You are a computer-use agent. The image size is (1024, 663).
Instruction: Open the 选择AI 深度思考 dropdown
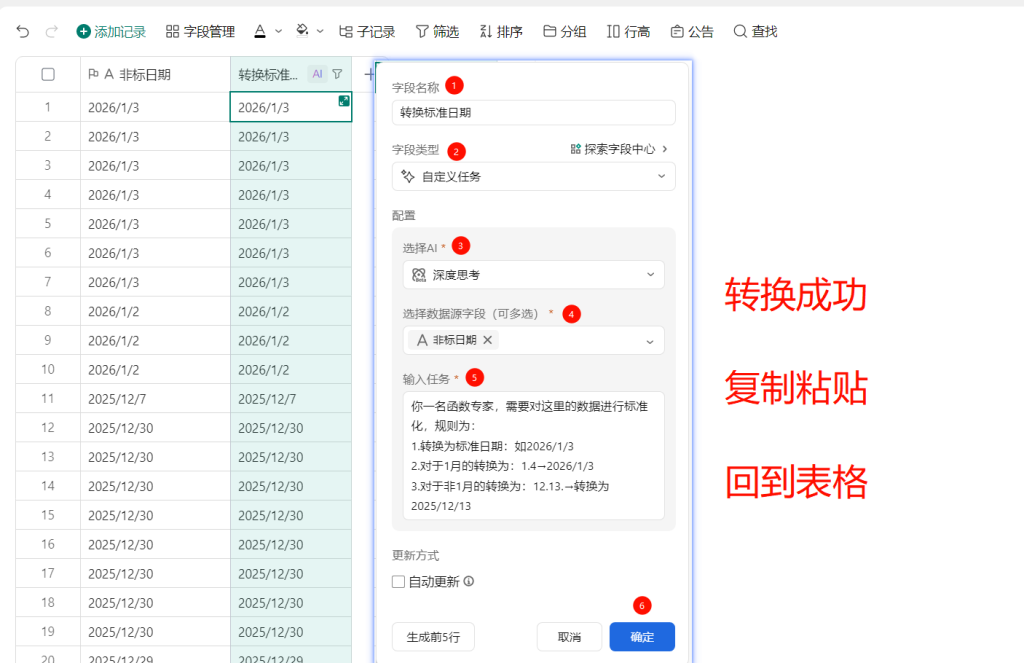[534, 275]
